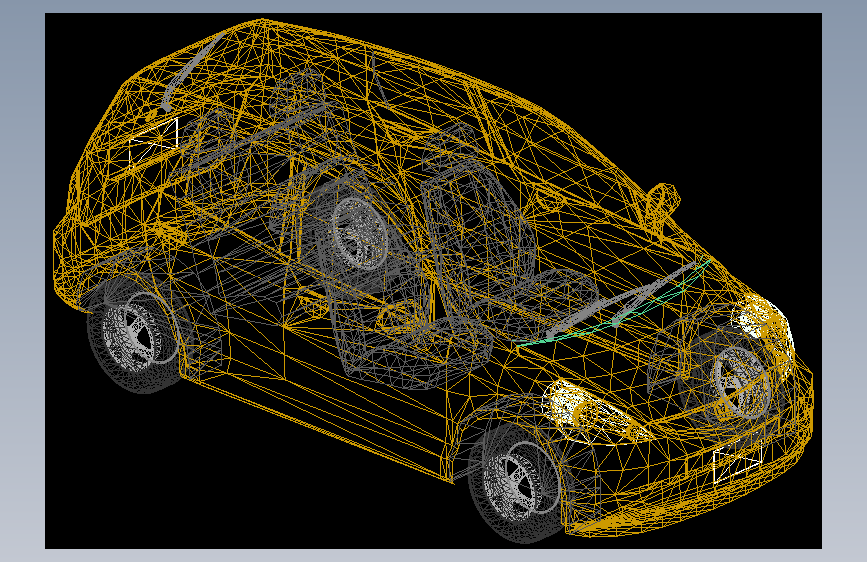Click the rear window wiper on the hatch
867x562 pixels.
[192, 72]
